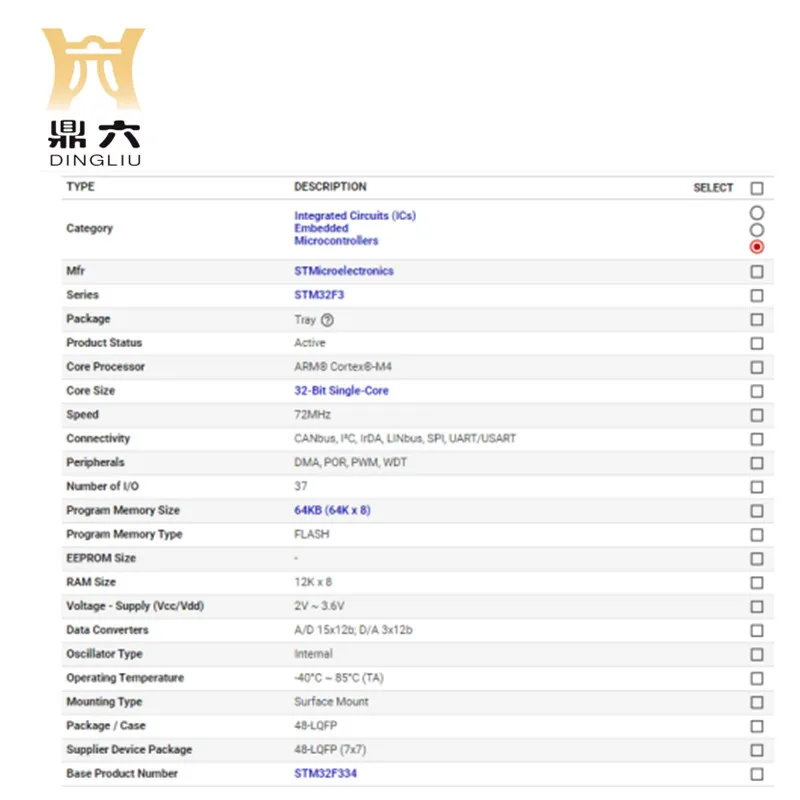
Task: Check the RAM Size row checkbox
Action: pyautogui.click(x=757, y=583)
